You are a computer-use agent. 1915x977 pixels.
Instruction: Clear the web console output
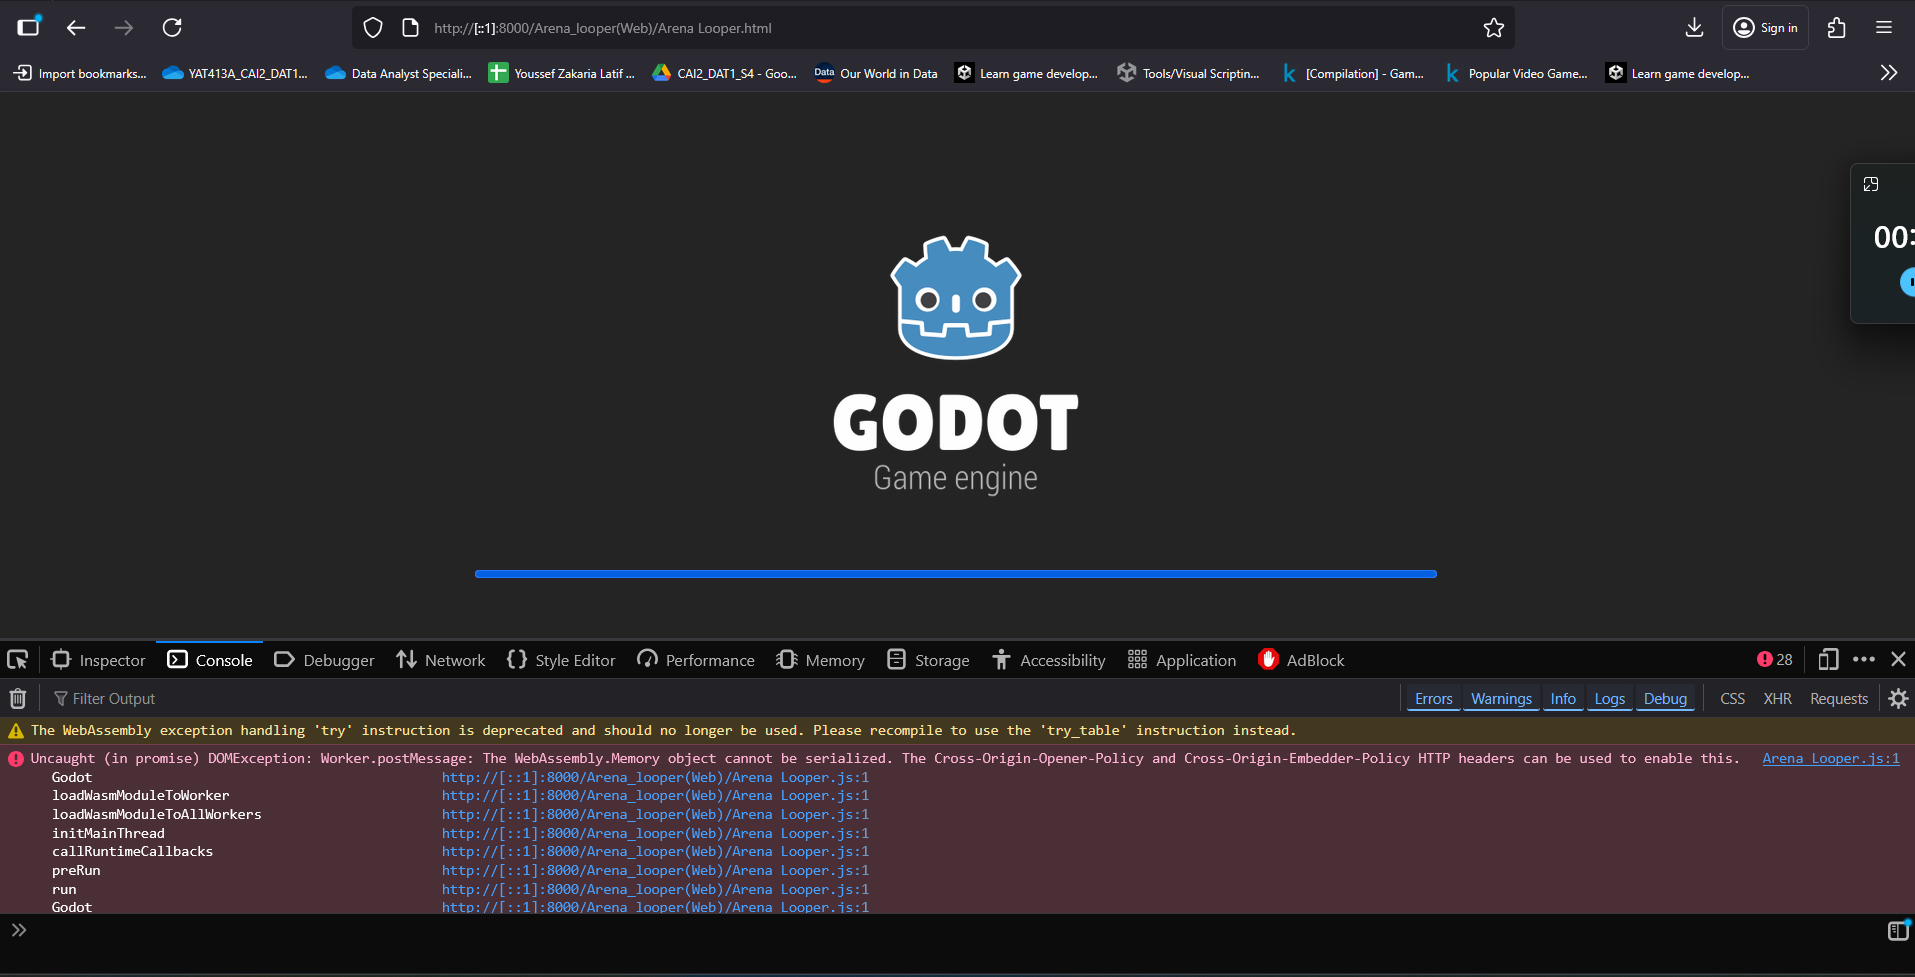(18, 698)
